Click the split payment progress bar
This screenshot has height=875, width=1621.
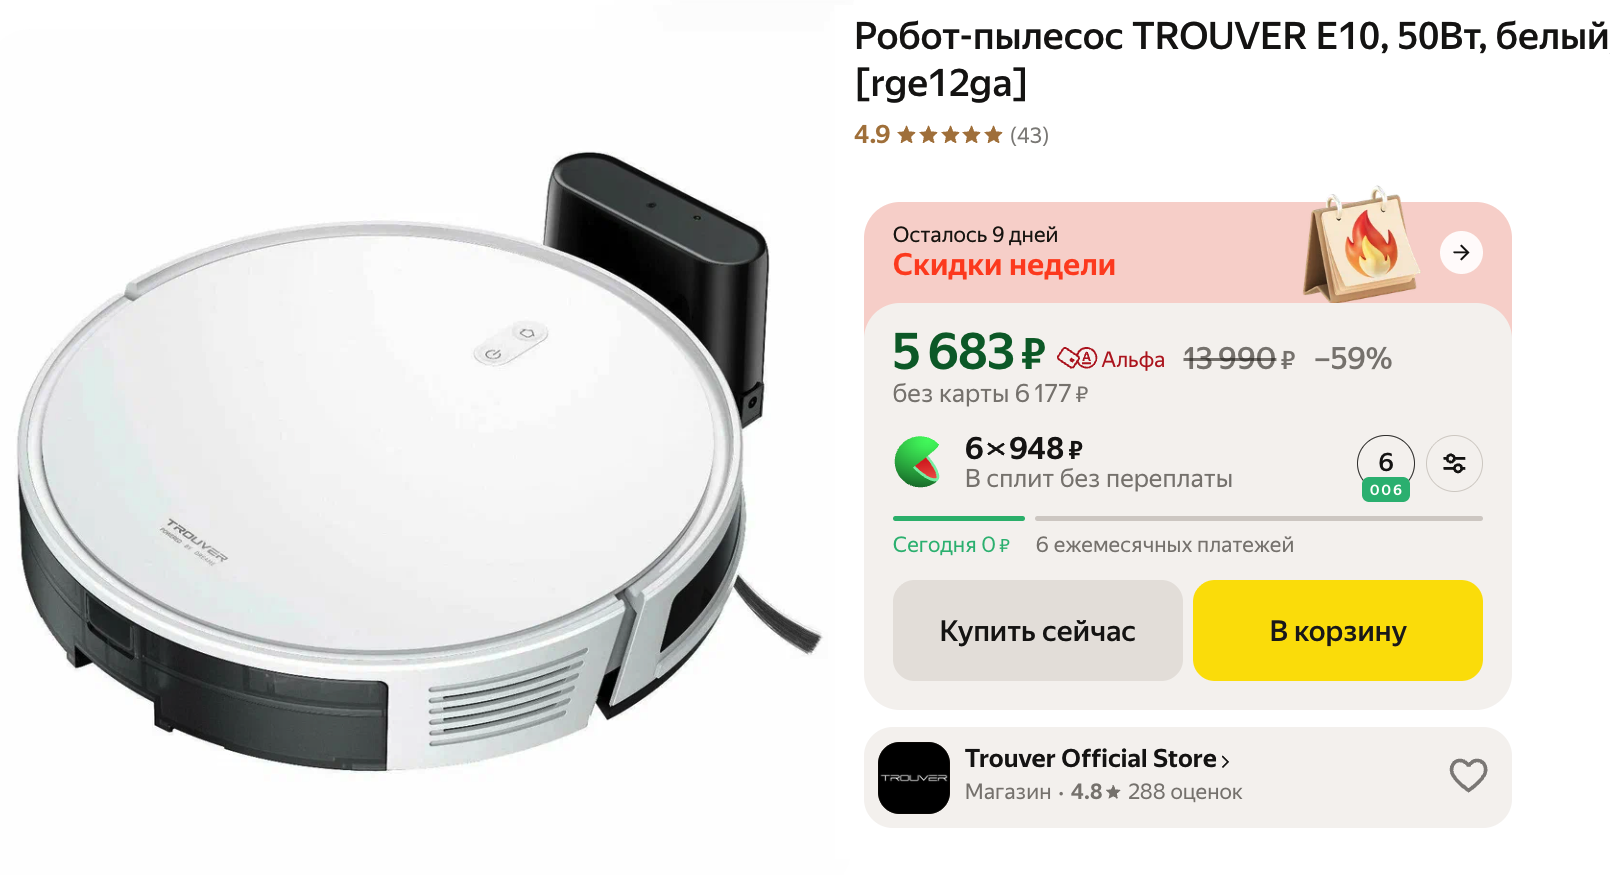pyautogui.click(x=1188, y=518)
